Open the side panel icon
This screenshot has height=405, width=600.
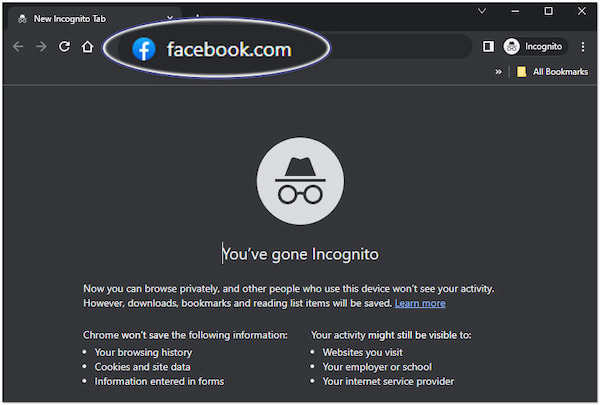pos(488,47)
